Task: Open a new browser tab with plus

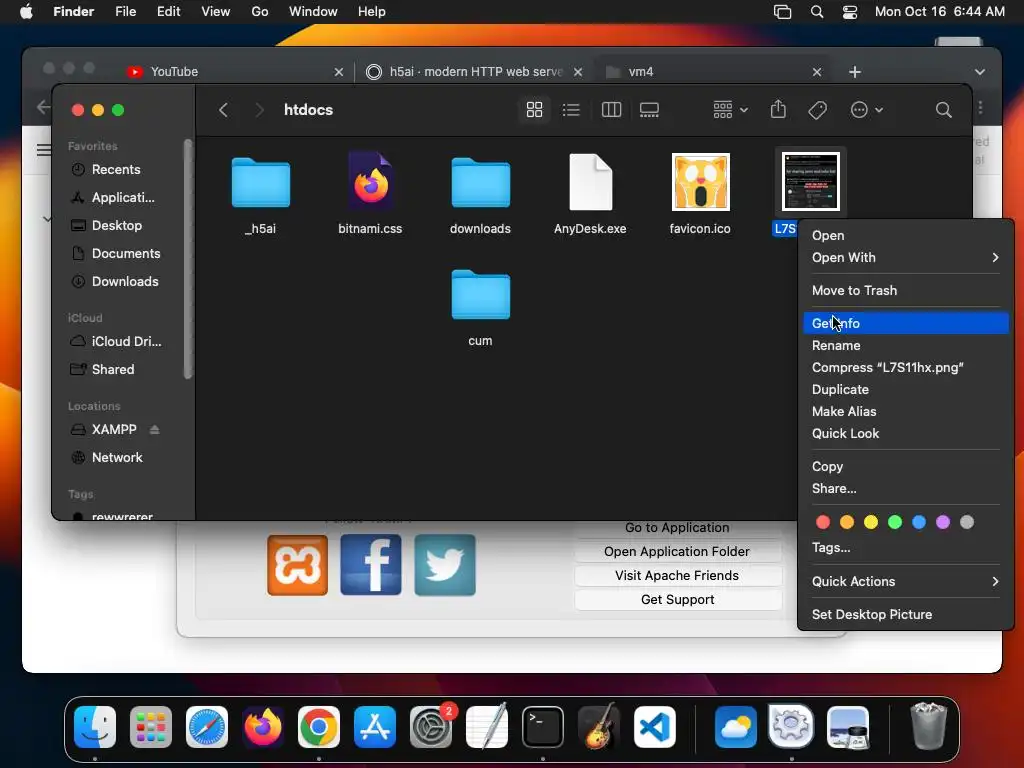Action: (x=855, y=72)
